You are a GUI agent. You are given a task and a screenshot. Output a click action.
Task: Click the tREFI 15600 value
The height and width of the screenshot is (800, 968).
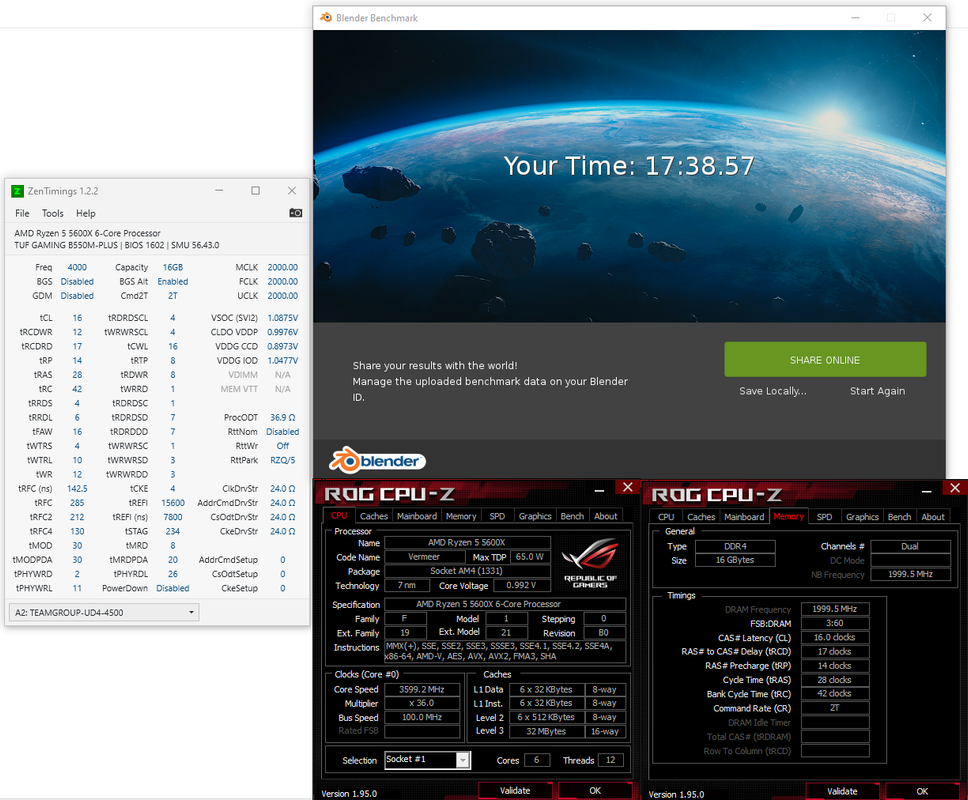(x=173, y=502)
